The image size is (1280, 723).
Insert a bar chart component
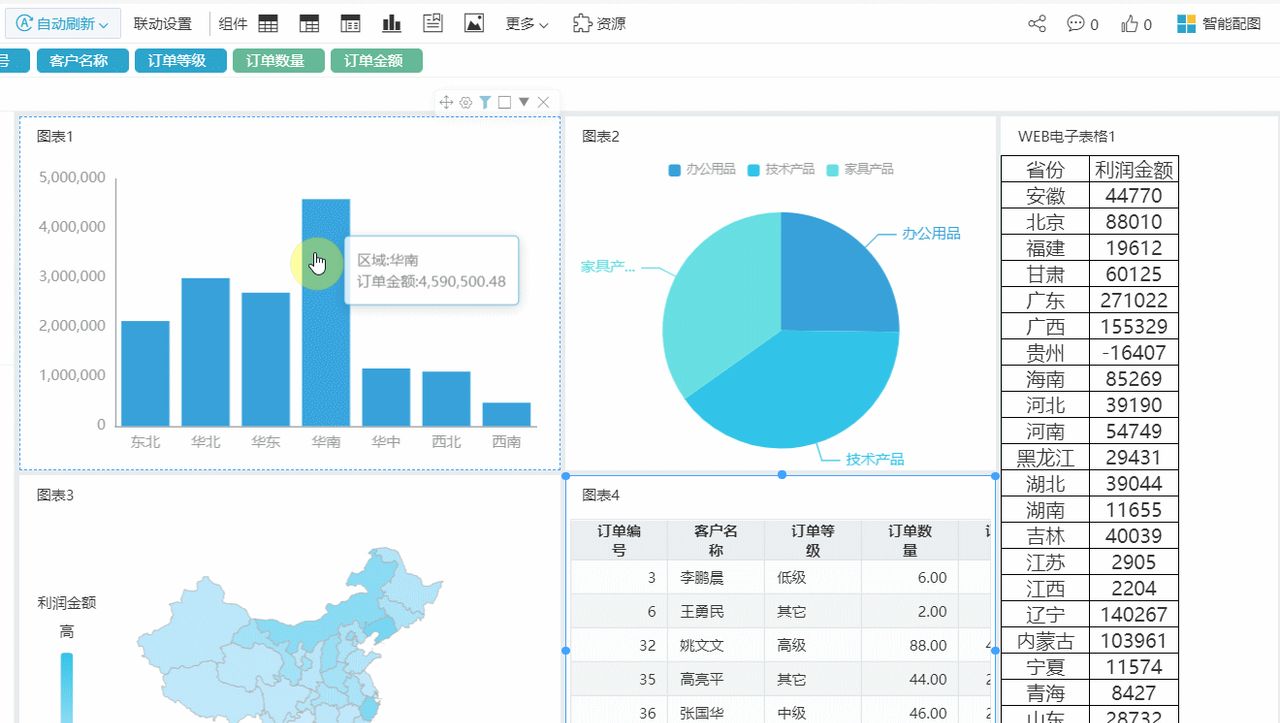tap(391, 22)
